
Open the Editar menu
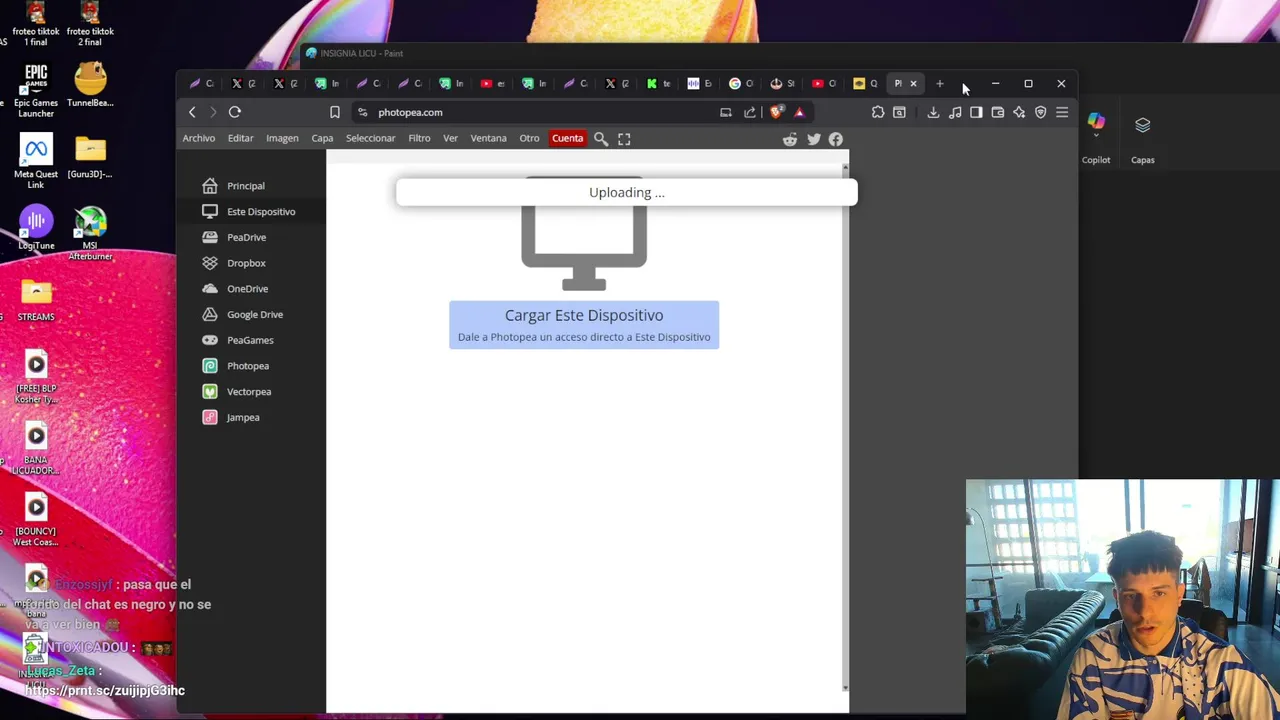coord(240,138)
